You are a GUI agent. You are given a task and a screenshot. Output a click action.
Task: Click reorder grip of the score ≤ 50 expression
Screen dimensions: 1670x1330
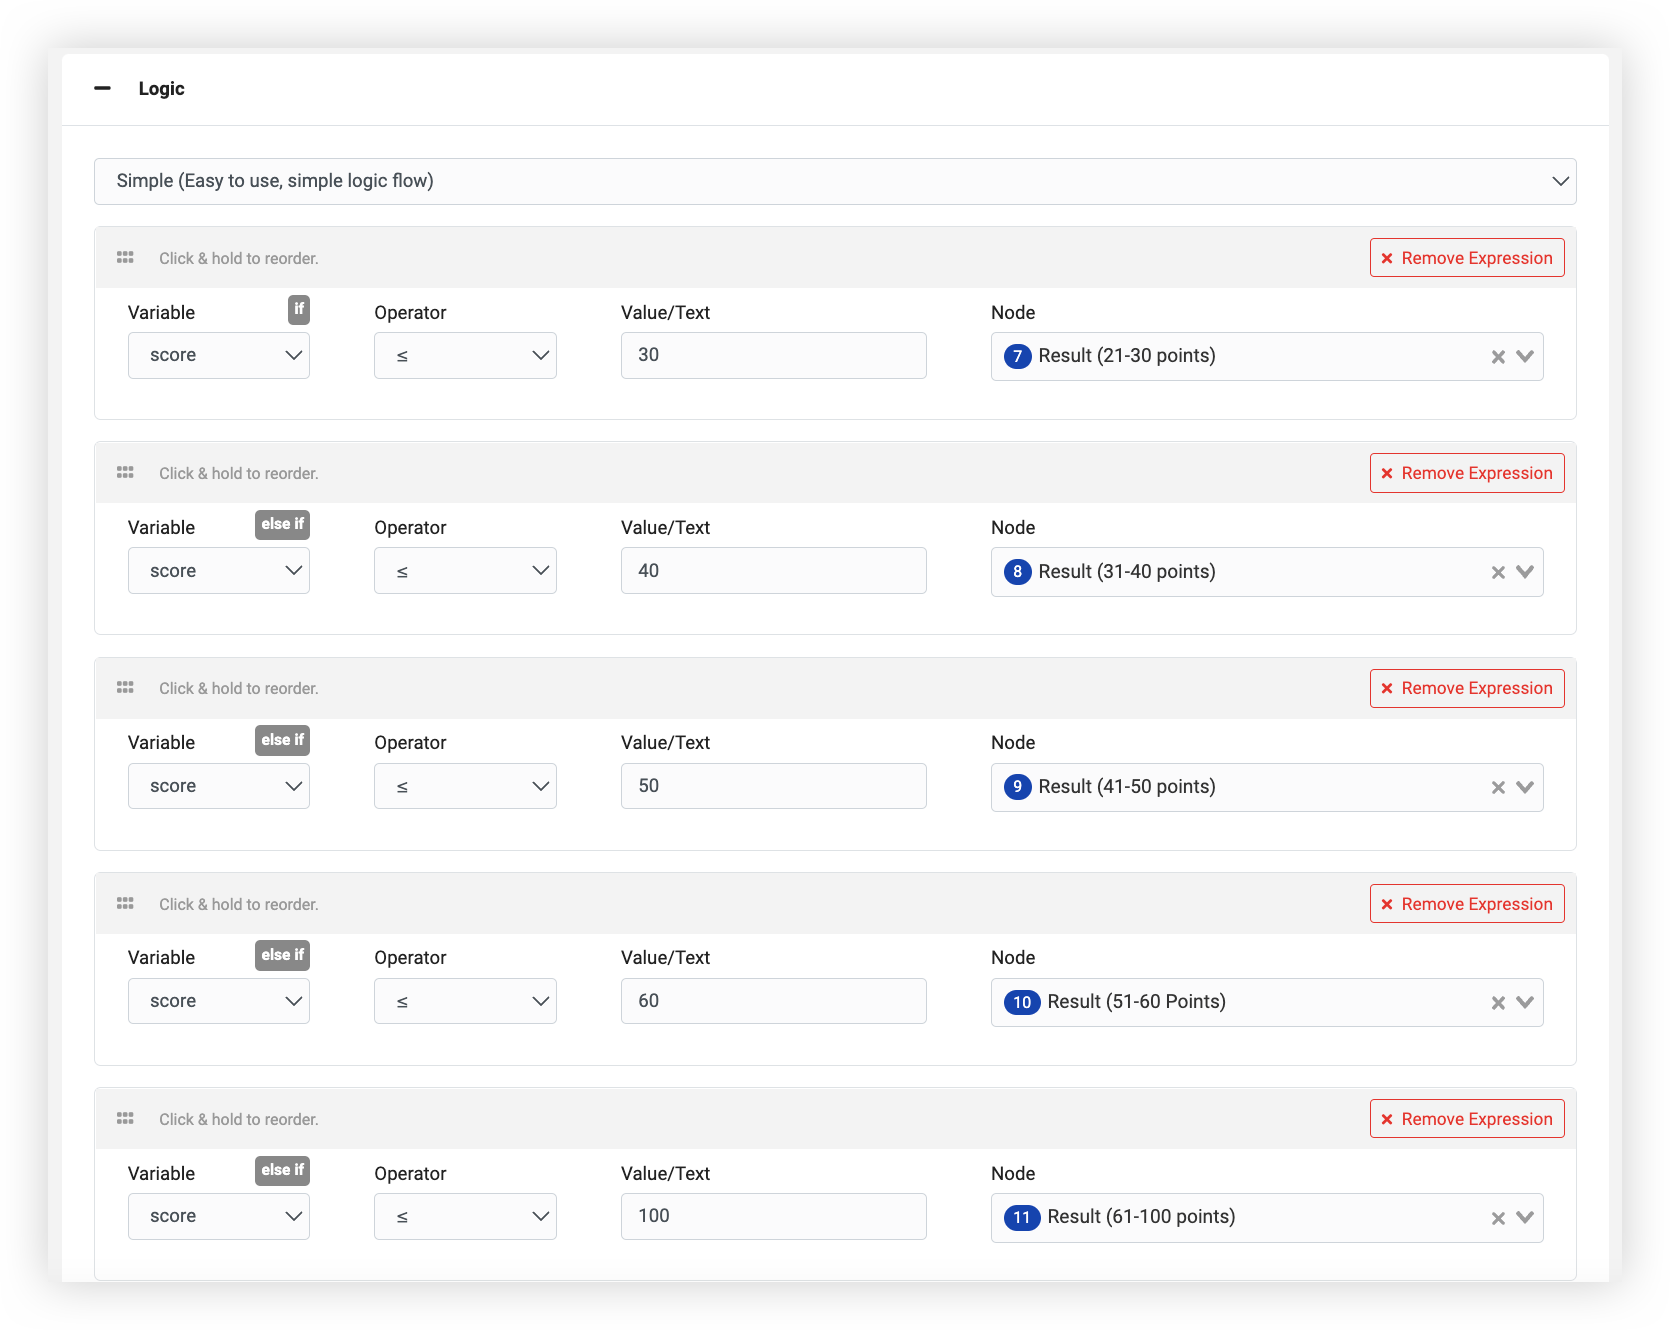pos(125,687)
